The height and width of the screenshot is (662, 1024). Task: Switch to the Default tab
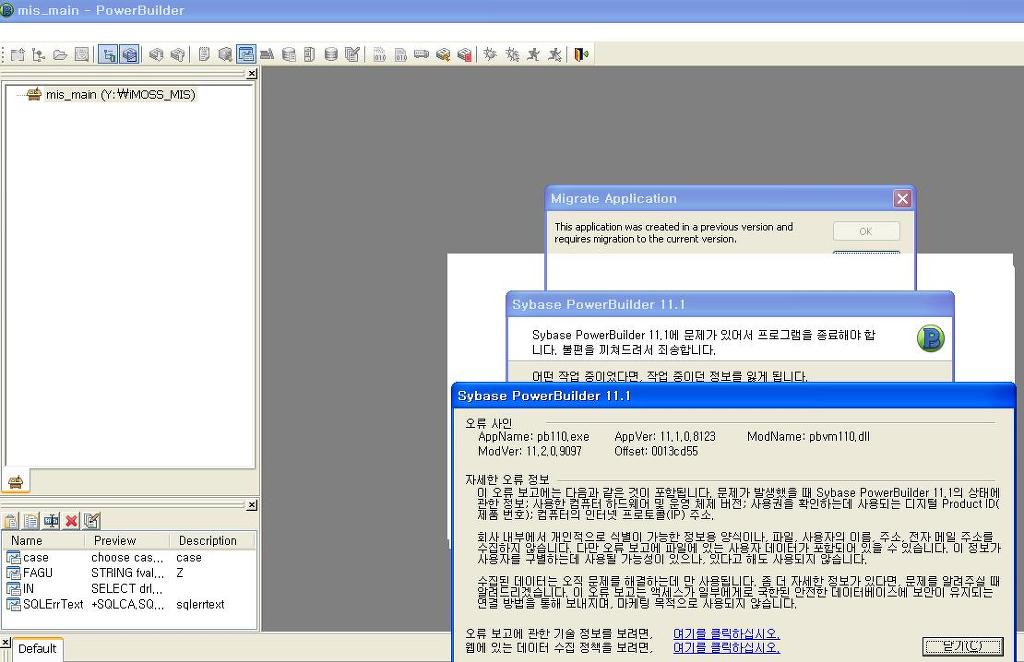click(x=37, y=648)
